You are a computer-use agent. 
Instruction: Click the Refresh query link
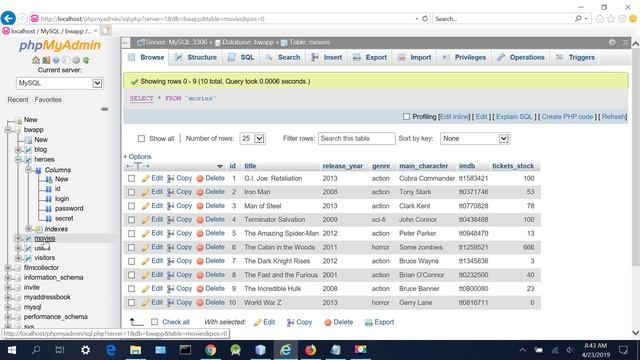pos(613,117)
